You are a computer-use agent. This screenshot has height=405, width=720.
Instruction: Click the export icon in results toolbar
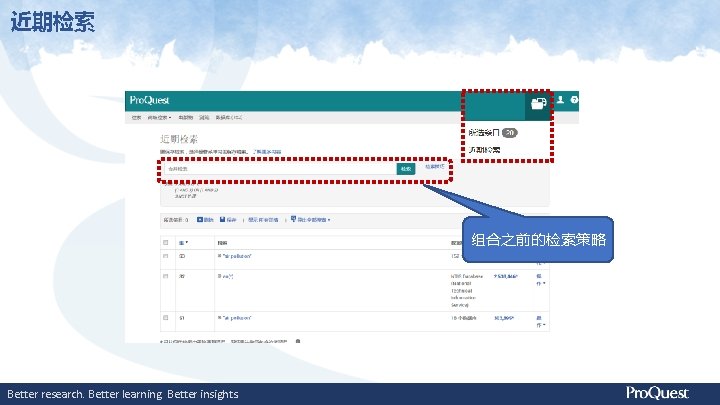(x=293, y=219)
